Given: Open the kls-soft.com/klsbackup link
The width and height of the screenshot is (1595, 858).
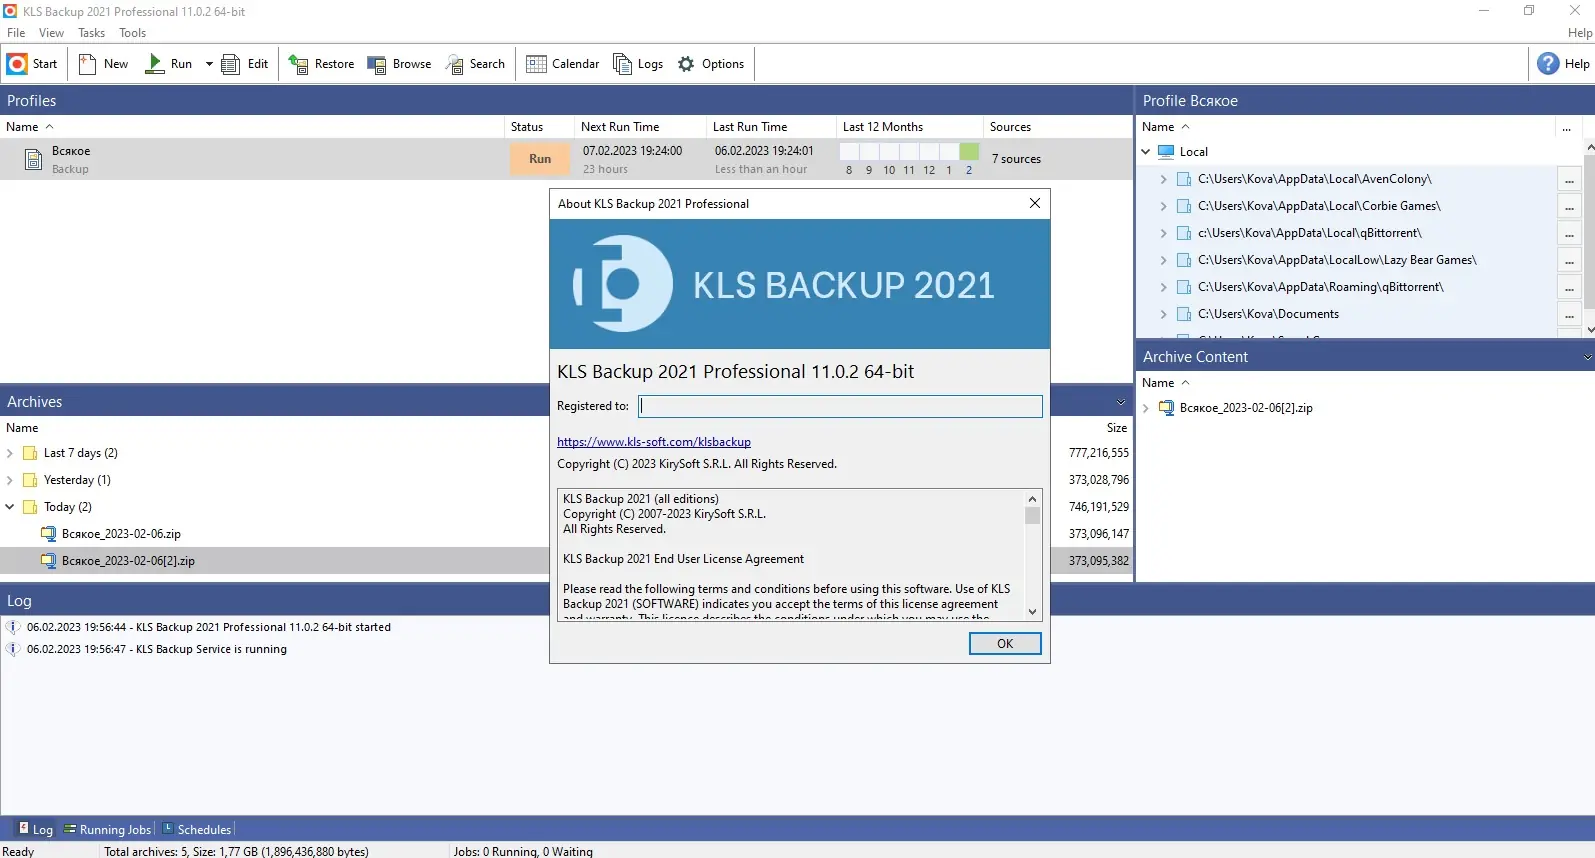Looking at the screenshot, I should click(654, 442).
